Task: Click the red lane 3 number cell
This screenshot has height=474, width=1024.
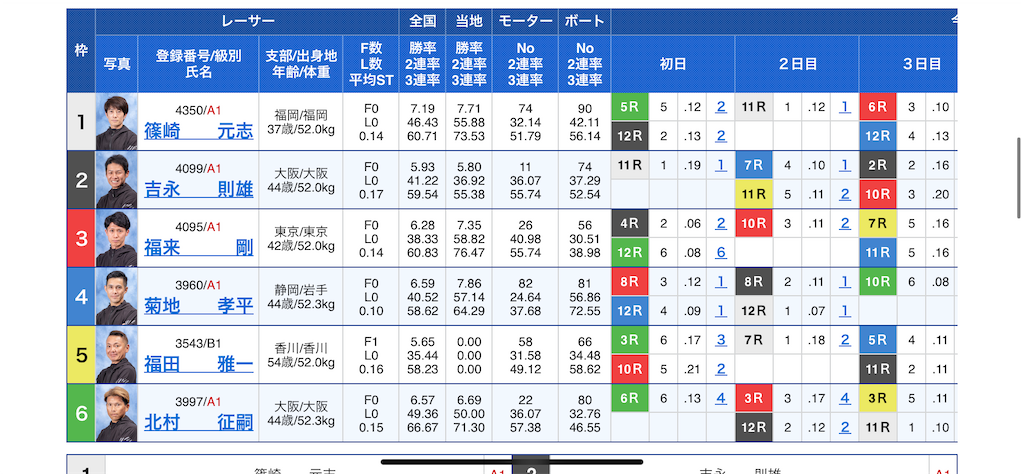Action: (81, 238)
